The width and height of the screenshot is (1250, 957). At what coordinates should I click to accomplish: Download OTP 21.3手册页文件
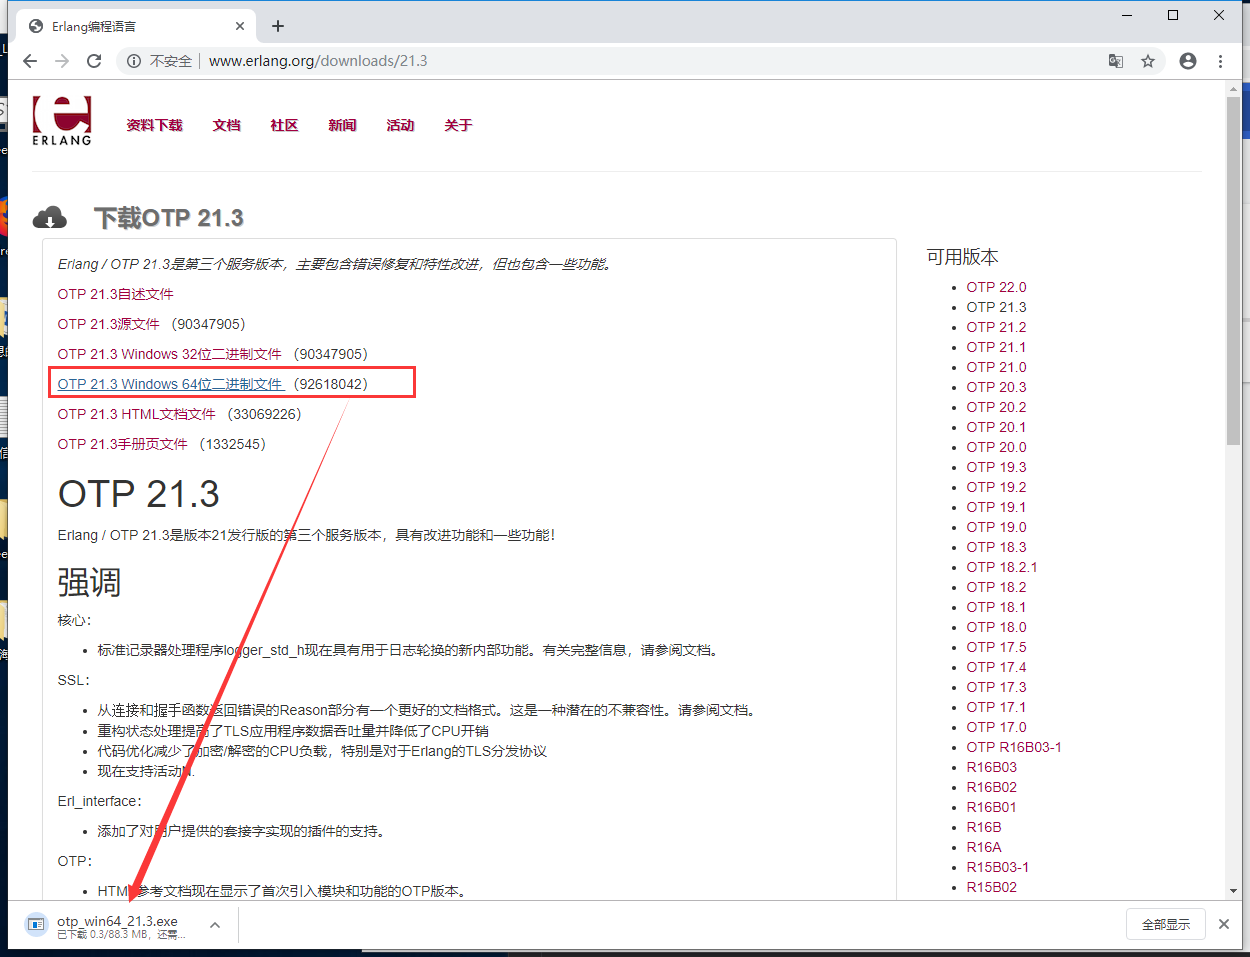point(123,444)
